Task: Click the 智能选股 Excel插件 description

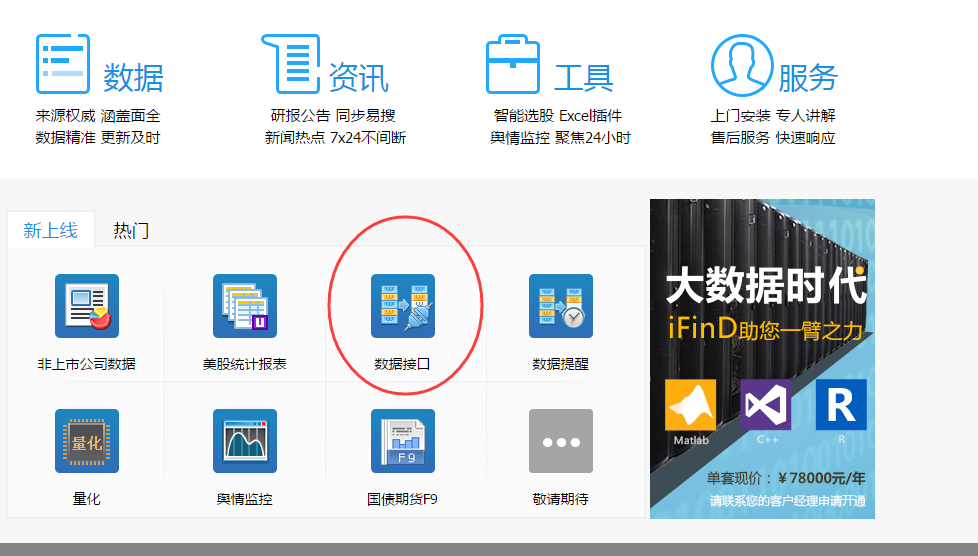Action: coord(558,115)
